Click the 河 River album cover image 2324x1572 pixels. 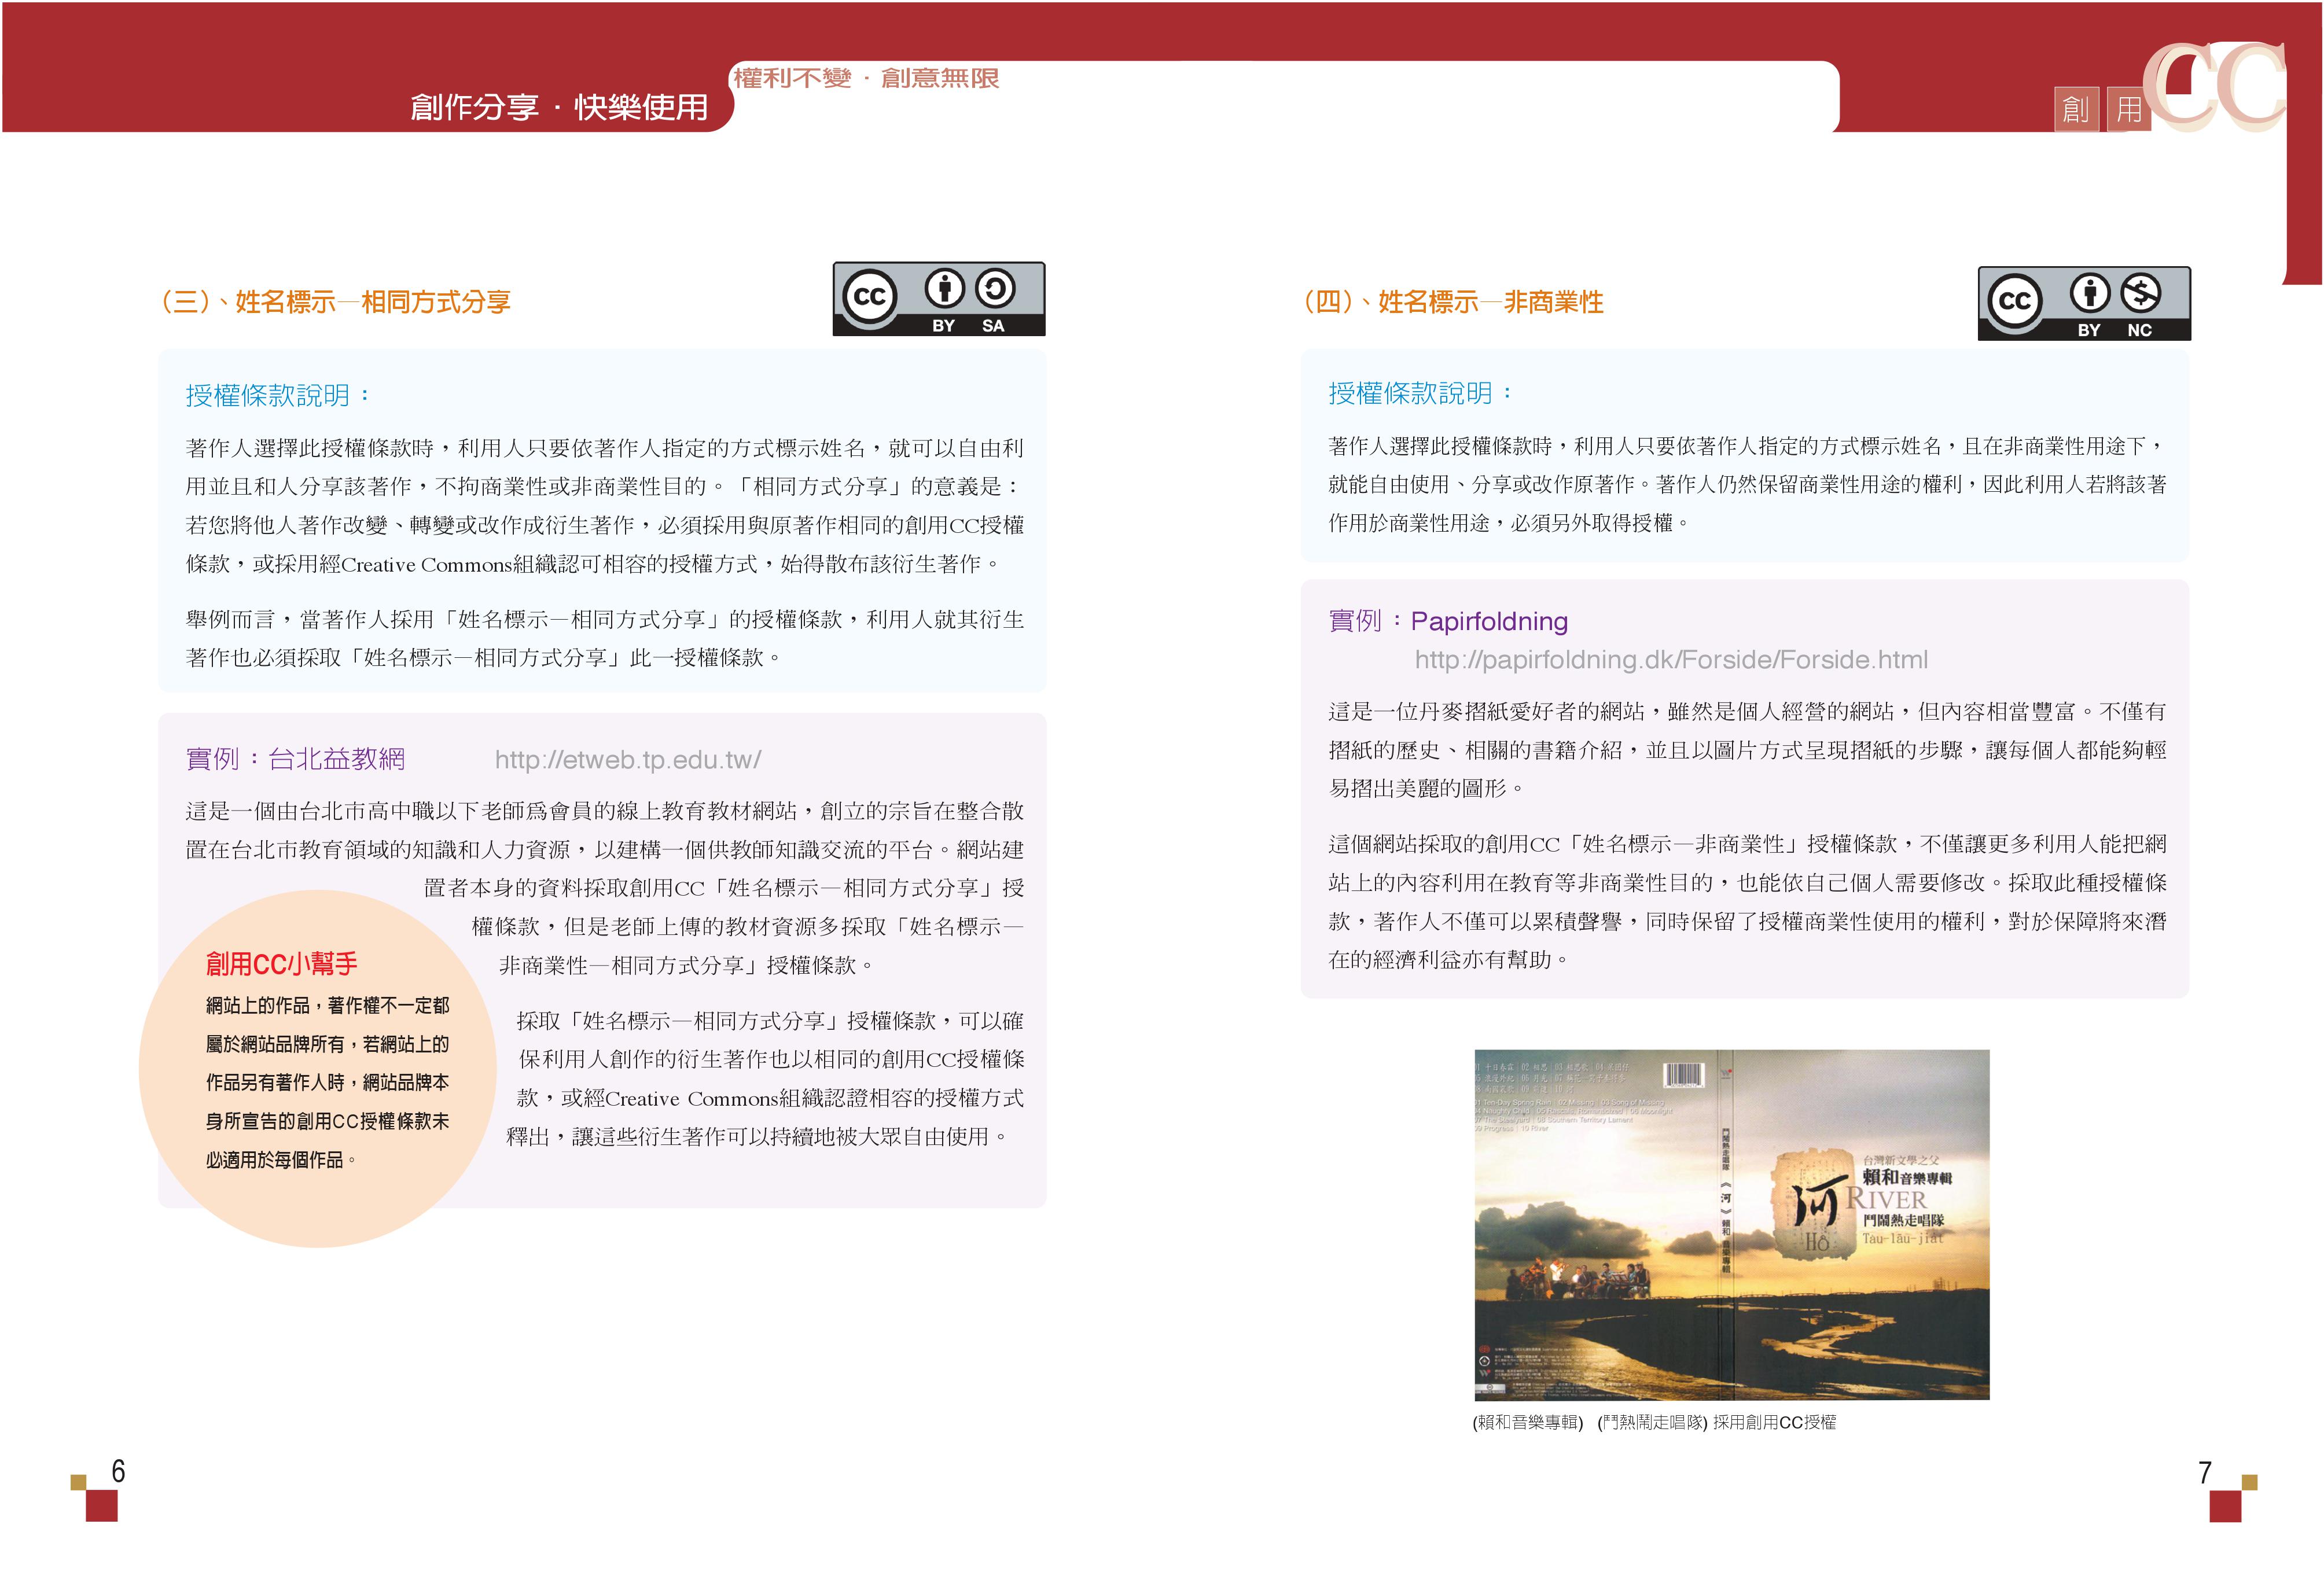click(1731, 1224)
